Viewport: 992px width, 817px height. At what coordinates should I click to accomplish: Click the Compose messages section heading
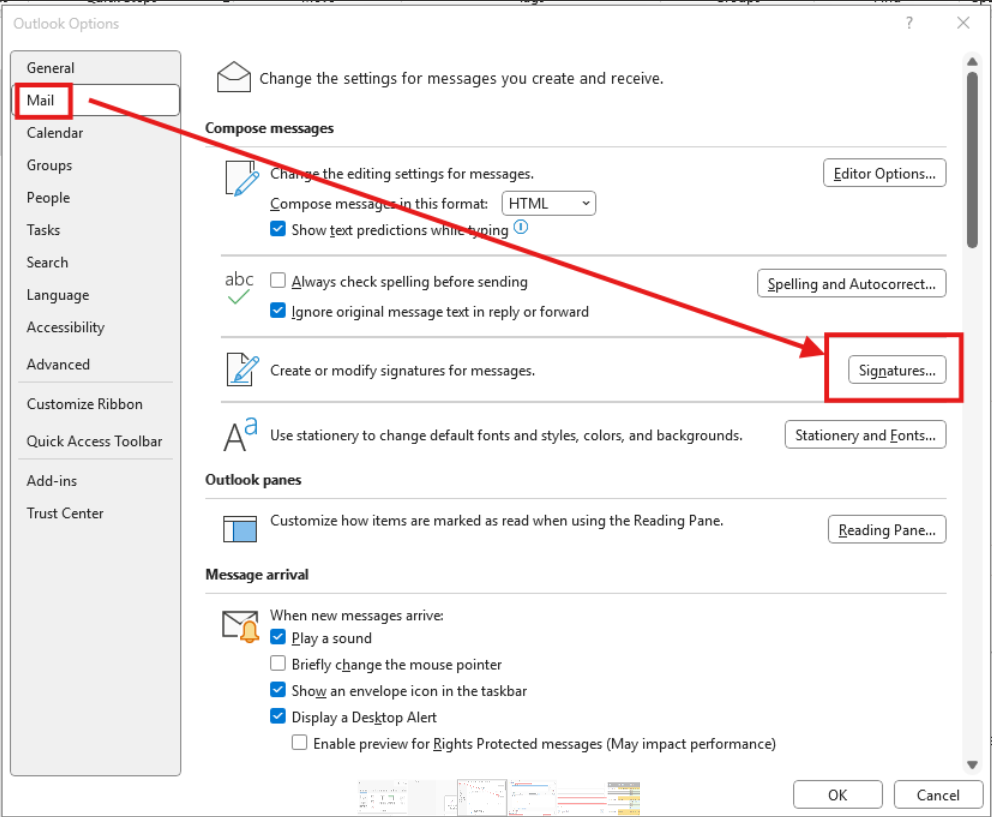pyautogui.click(x=270, y=128)
